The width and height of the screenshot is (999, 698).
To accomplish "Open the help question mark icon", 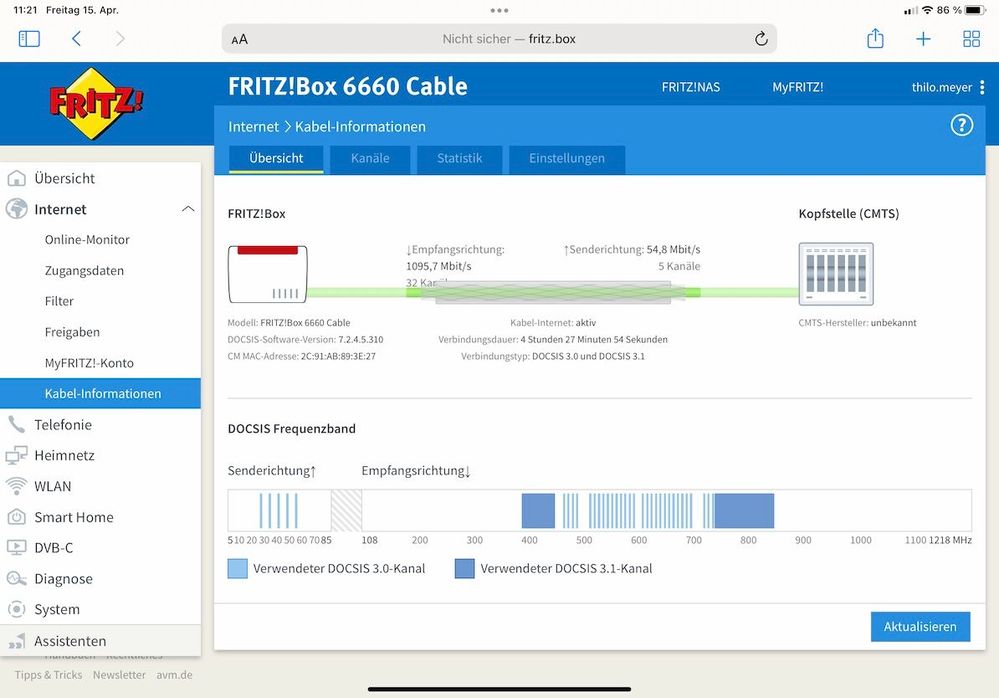I will coord(962,125).
